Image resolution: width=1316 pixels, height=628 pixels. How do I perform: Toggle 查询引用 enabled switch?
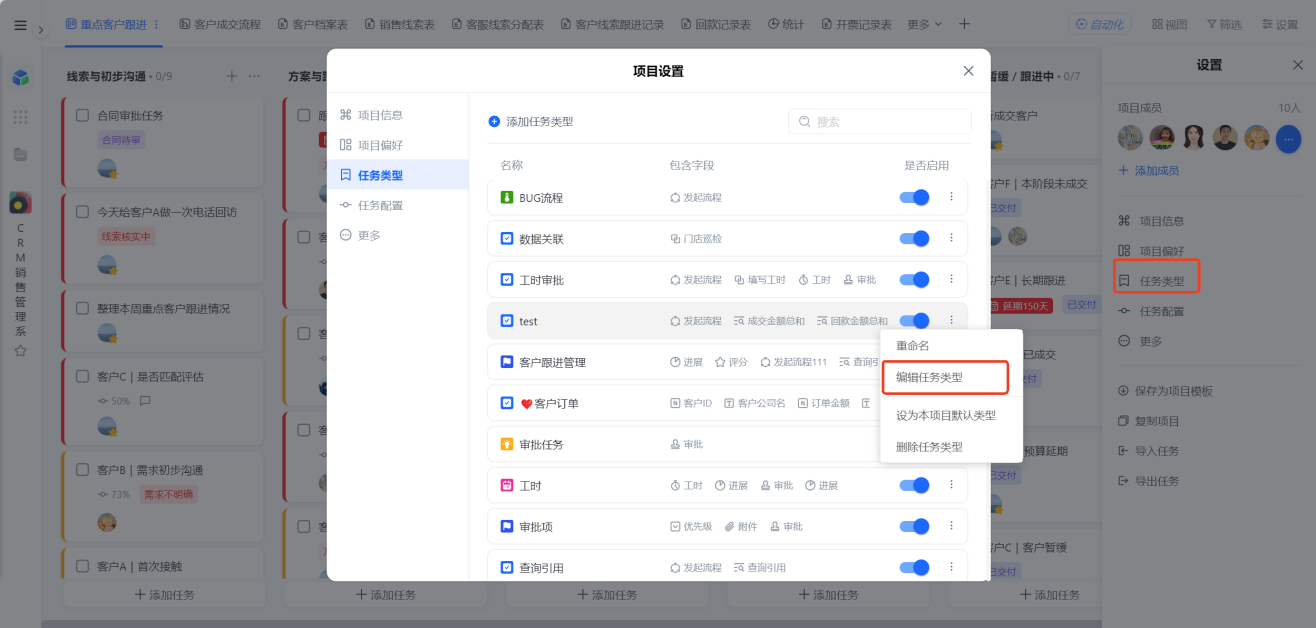[914, 567]
